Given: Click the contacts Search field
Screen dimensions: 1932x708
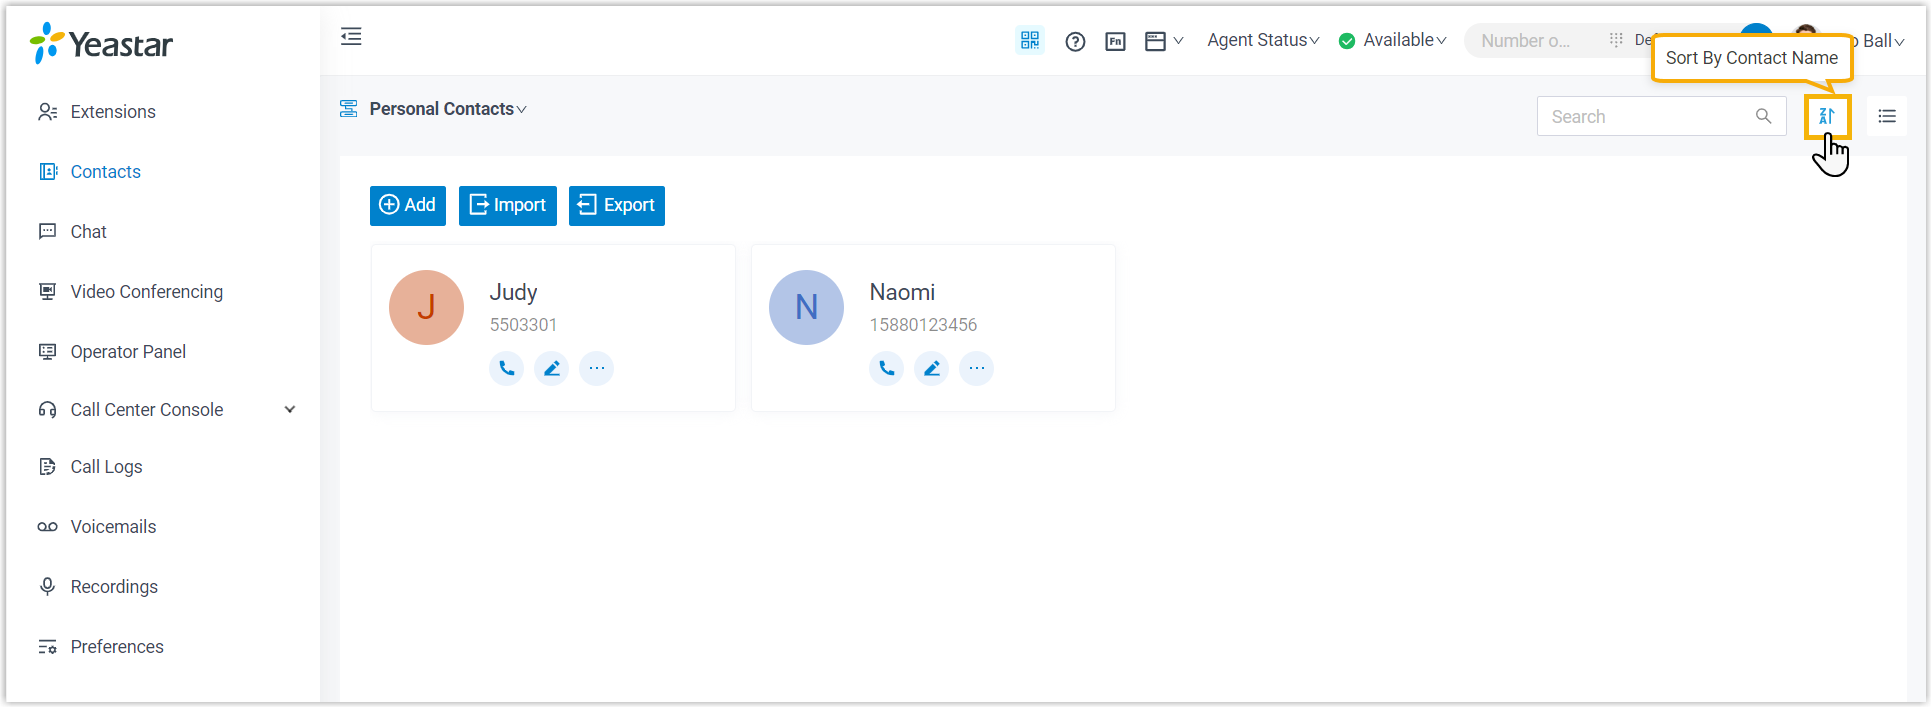Looking at the screenshot, I should (x=1648, y=117).
